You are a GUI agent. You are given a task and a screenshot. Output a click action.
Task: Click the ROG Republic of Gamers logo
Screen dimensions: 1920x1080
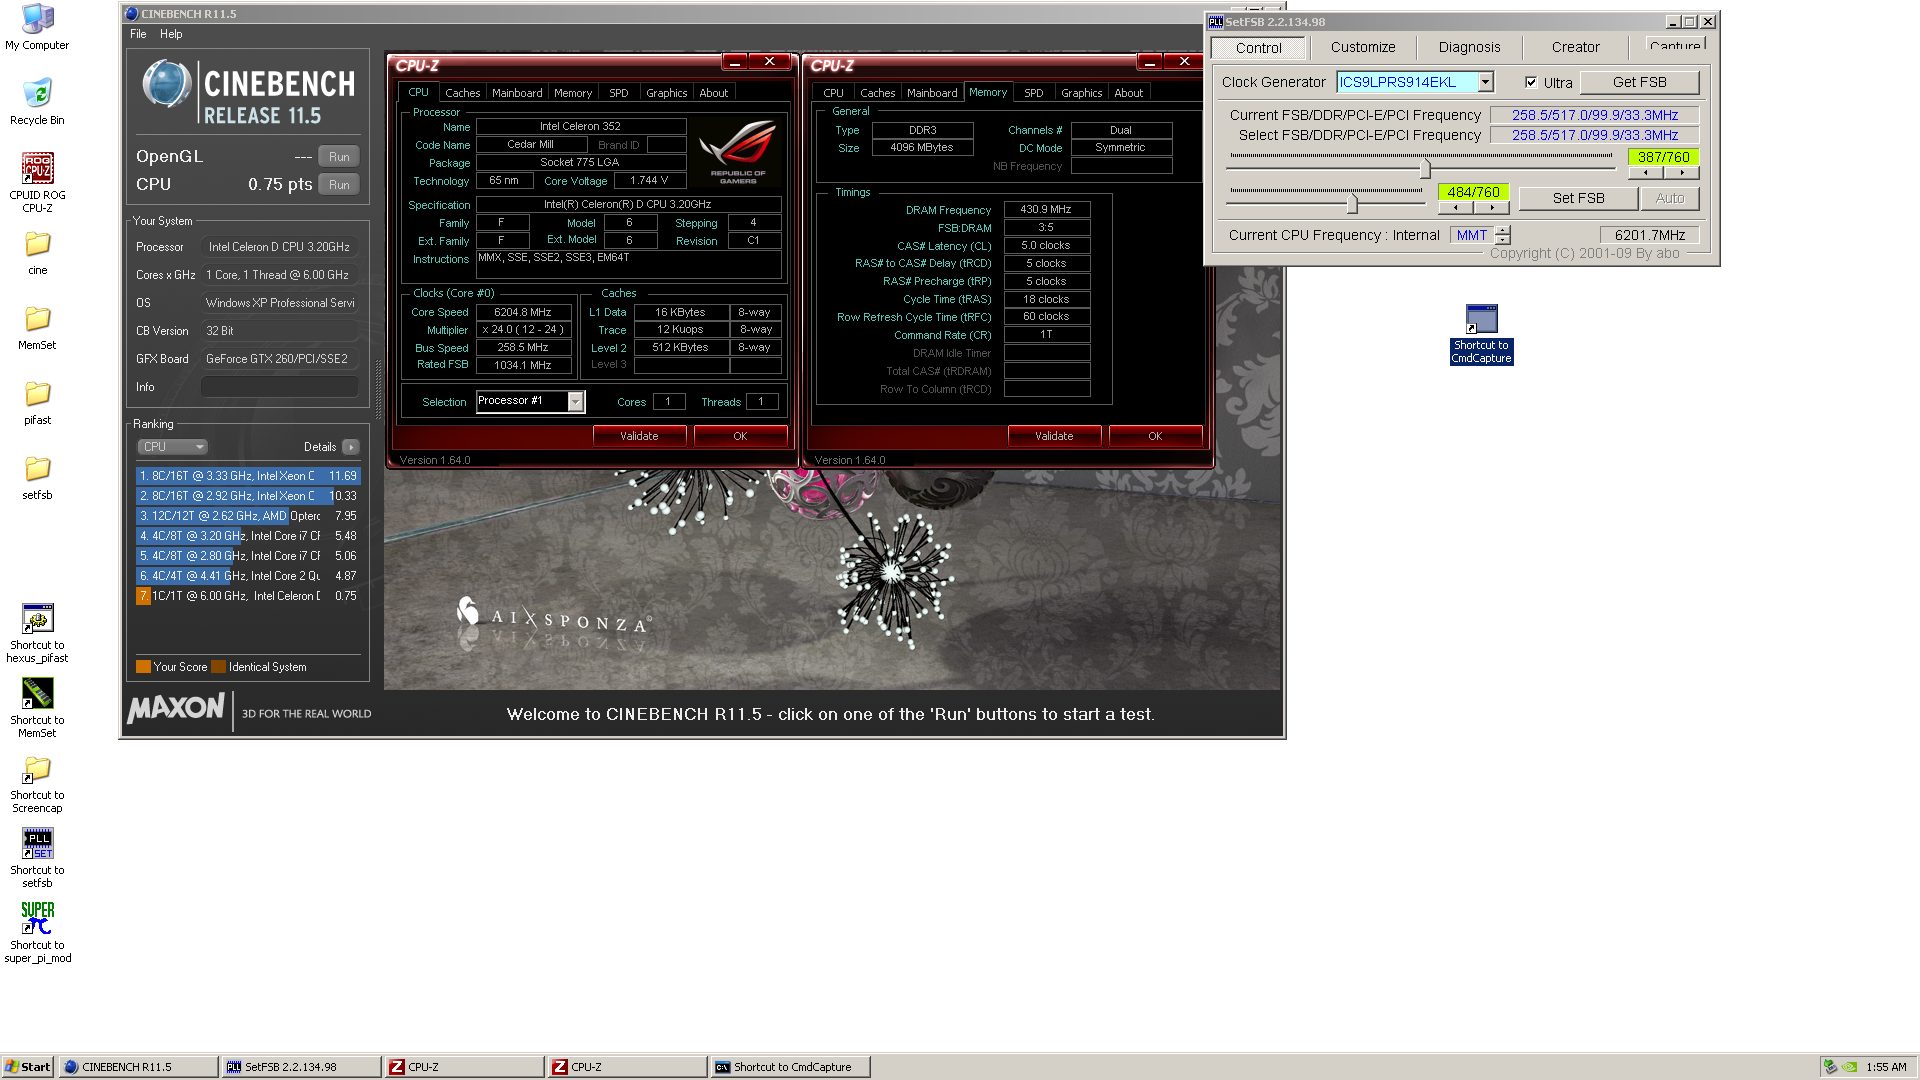click(x=738, y=151)
